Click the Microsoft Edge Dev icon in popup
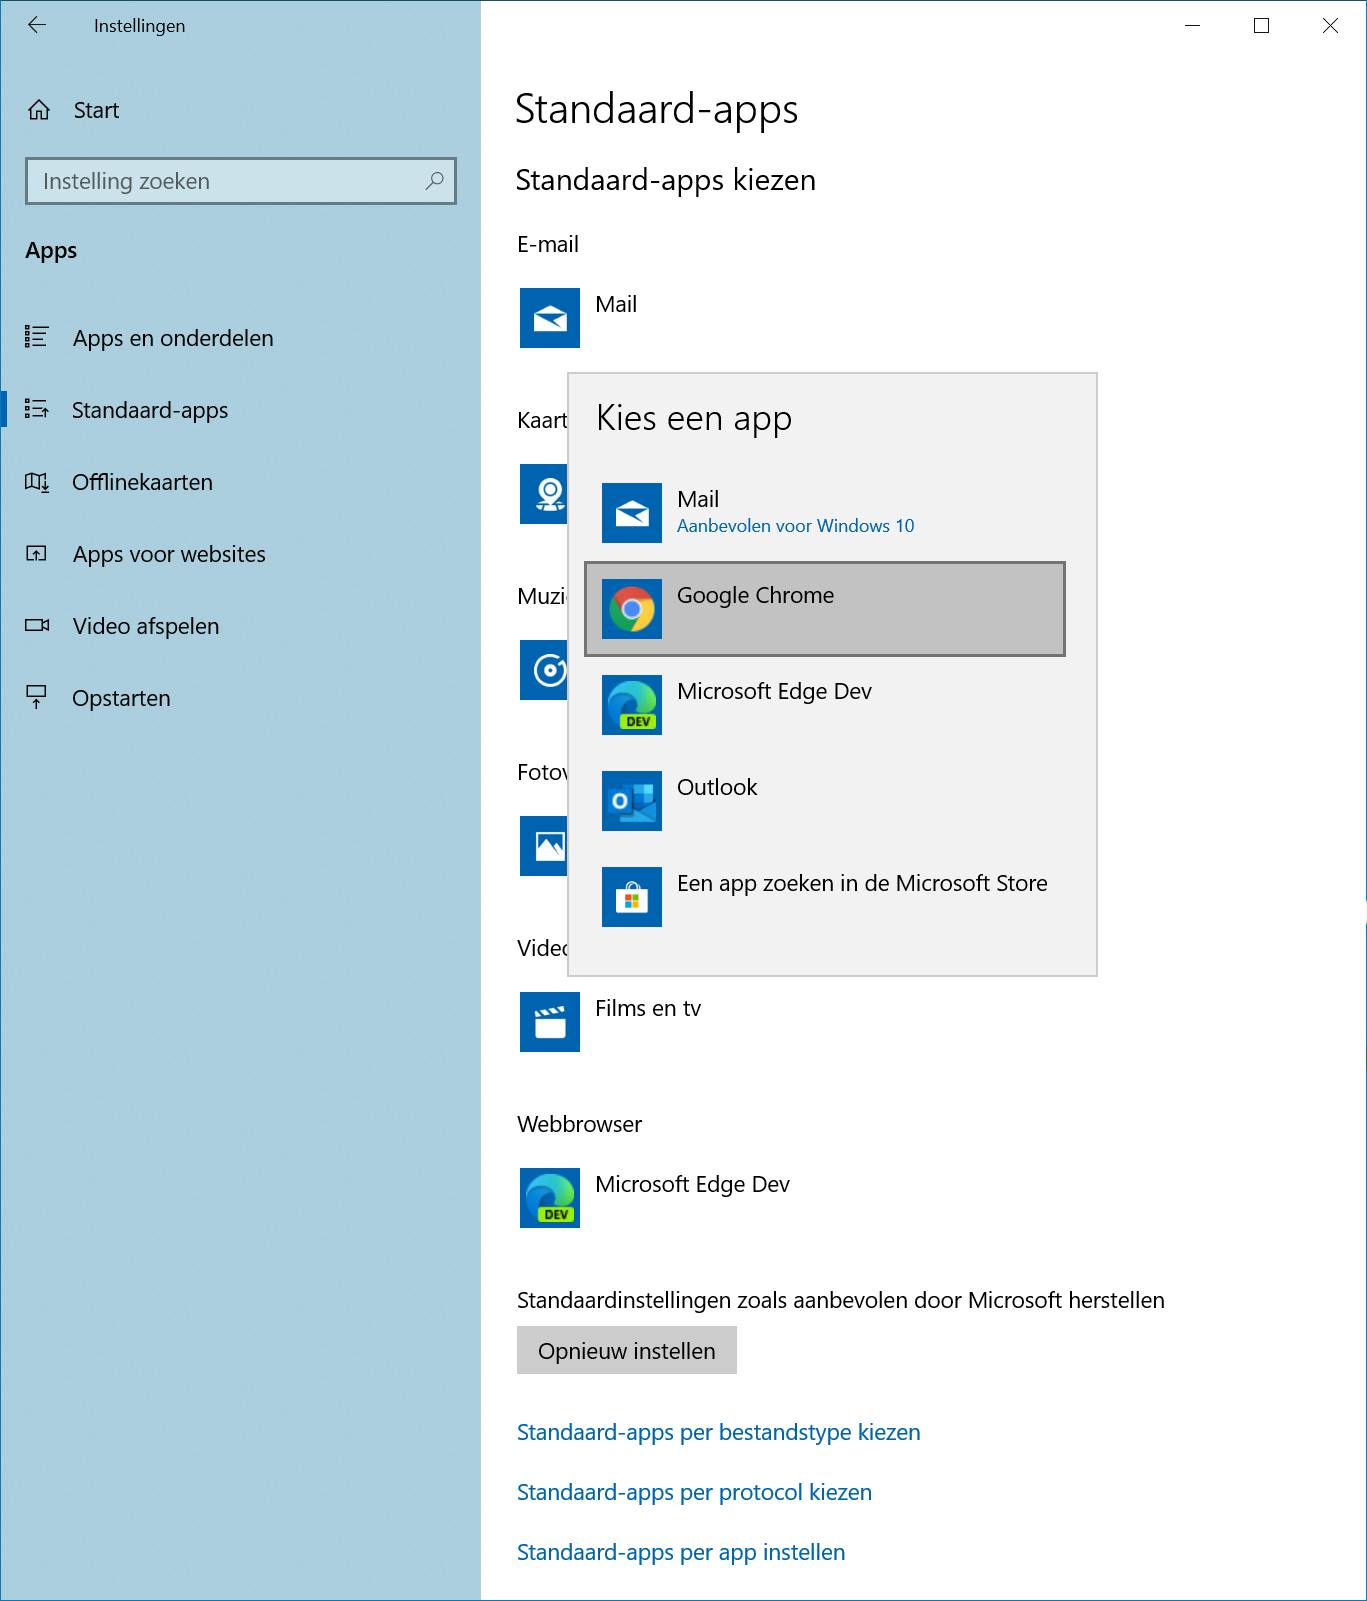 point(632,705)
